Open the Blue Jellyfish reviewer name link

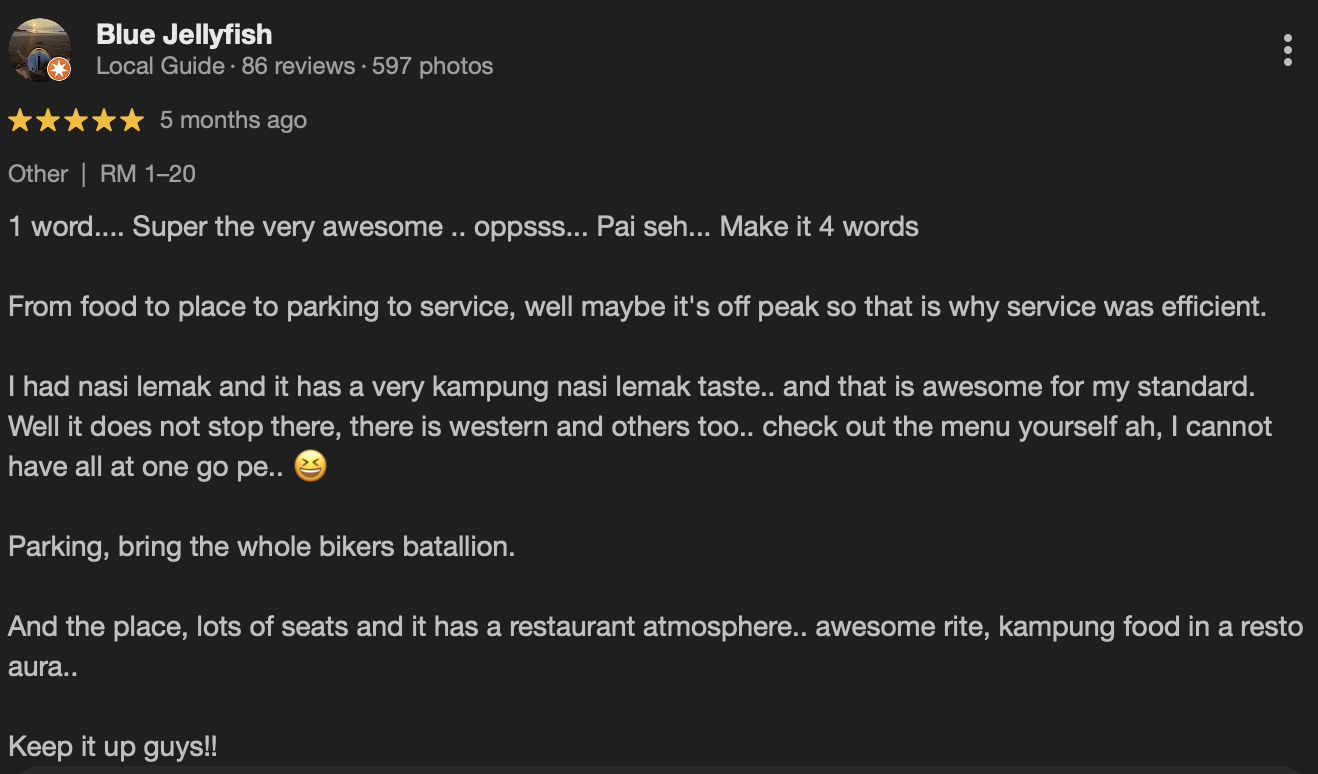(184, 34)
